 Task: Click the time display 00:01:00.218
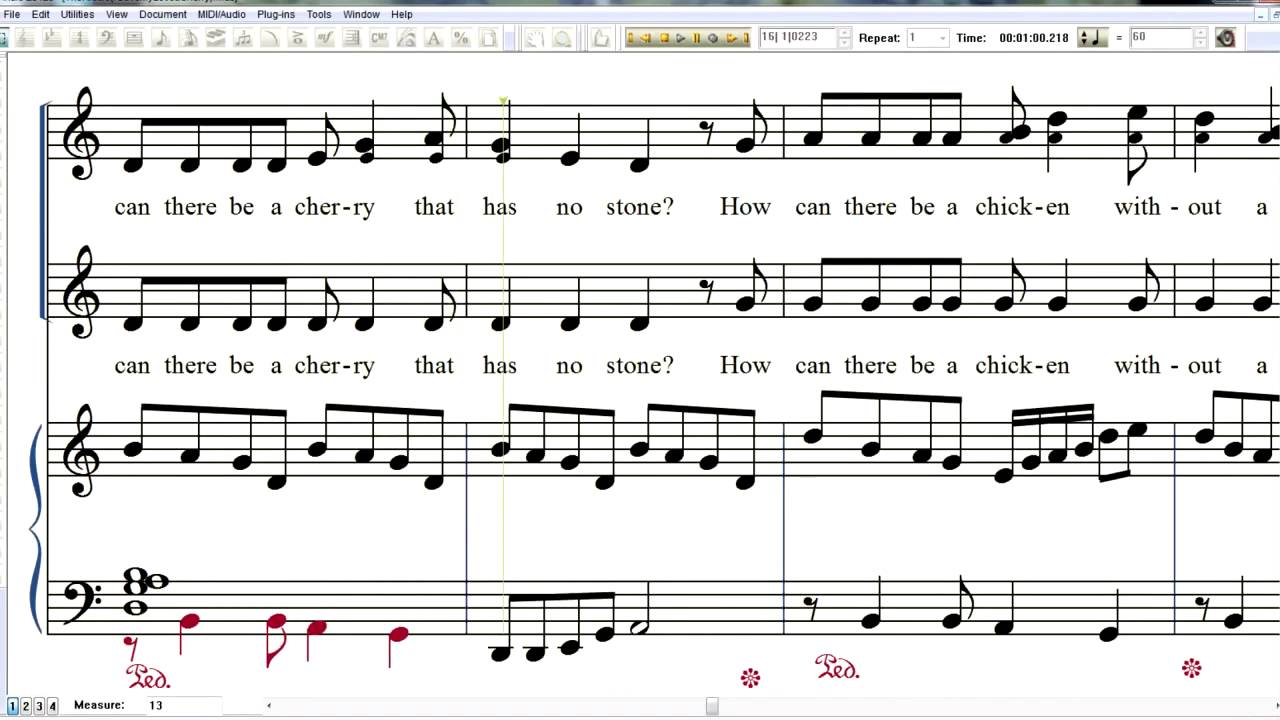coord(1034,38)
